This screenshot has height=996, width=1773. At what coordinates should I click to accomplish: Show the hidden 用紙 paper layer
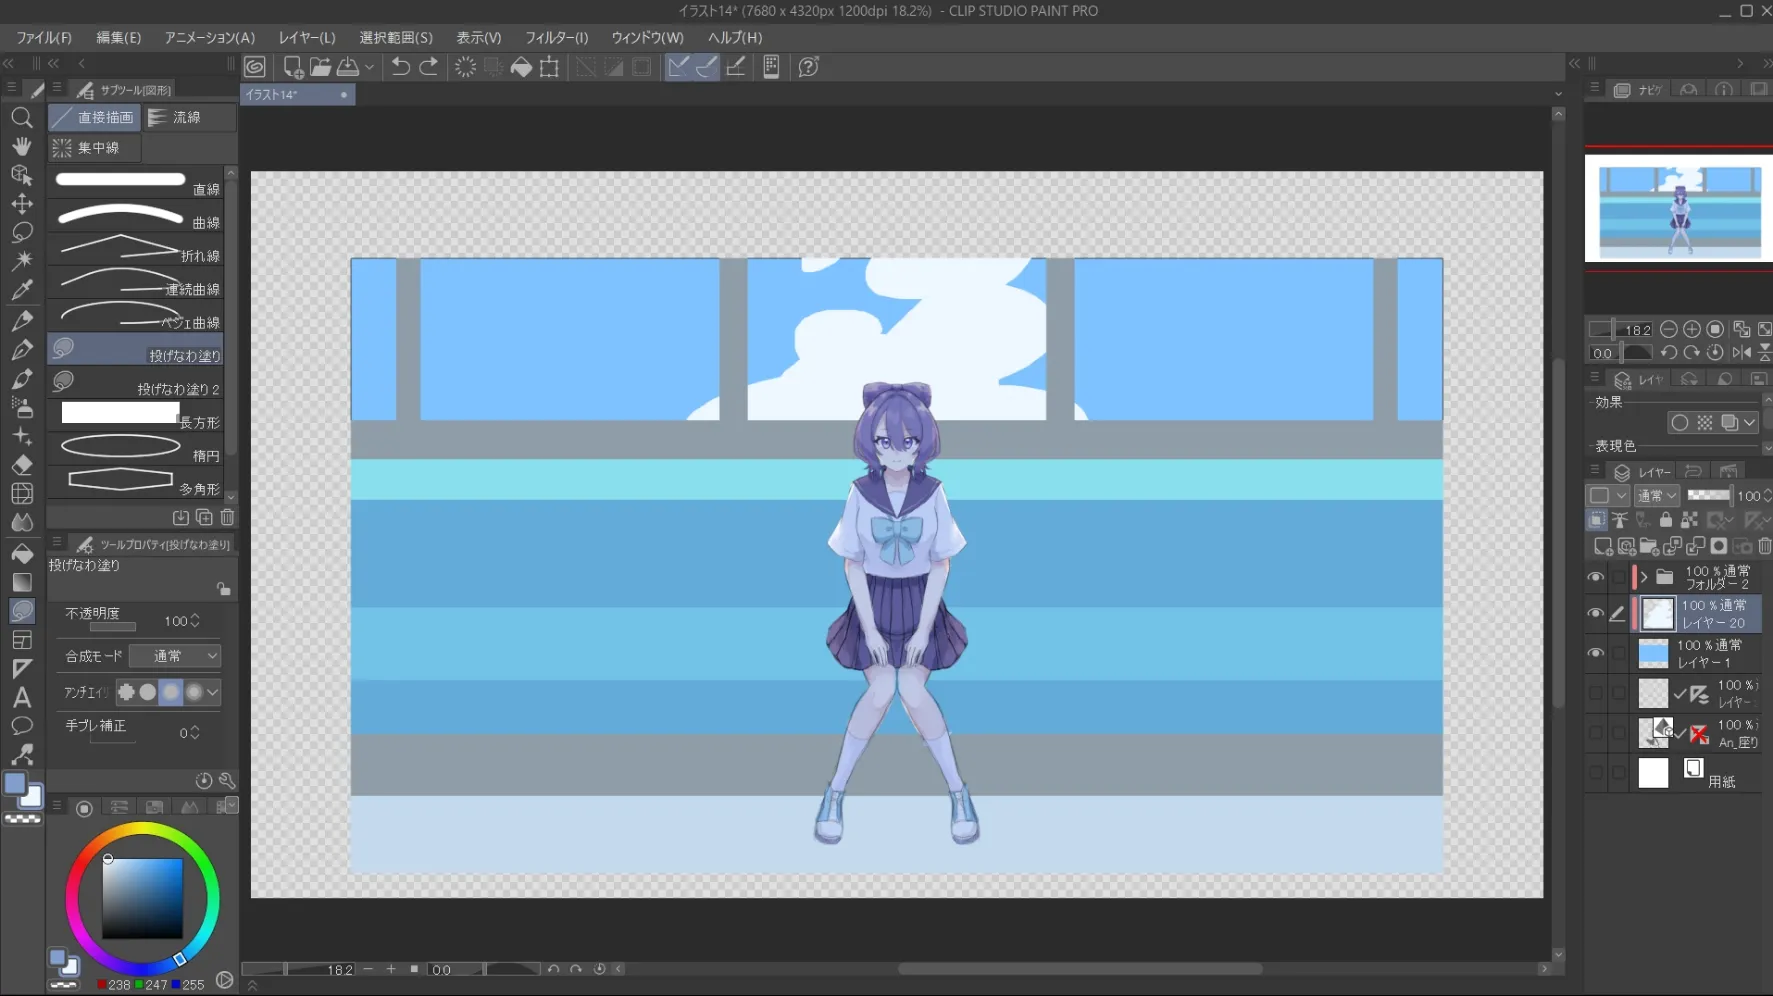[x=1596, y=772]
